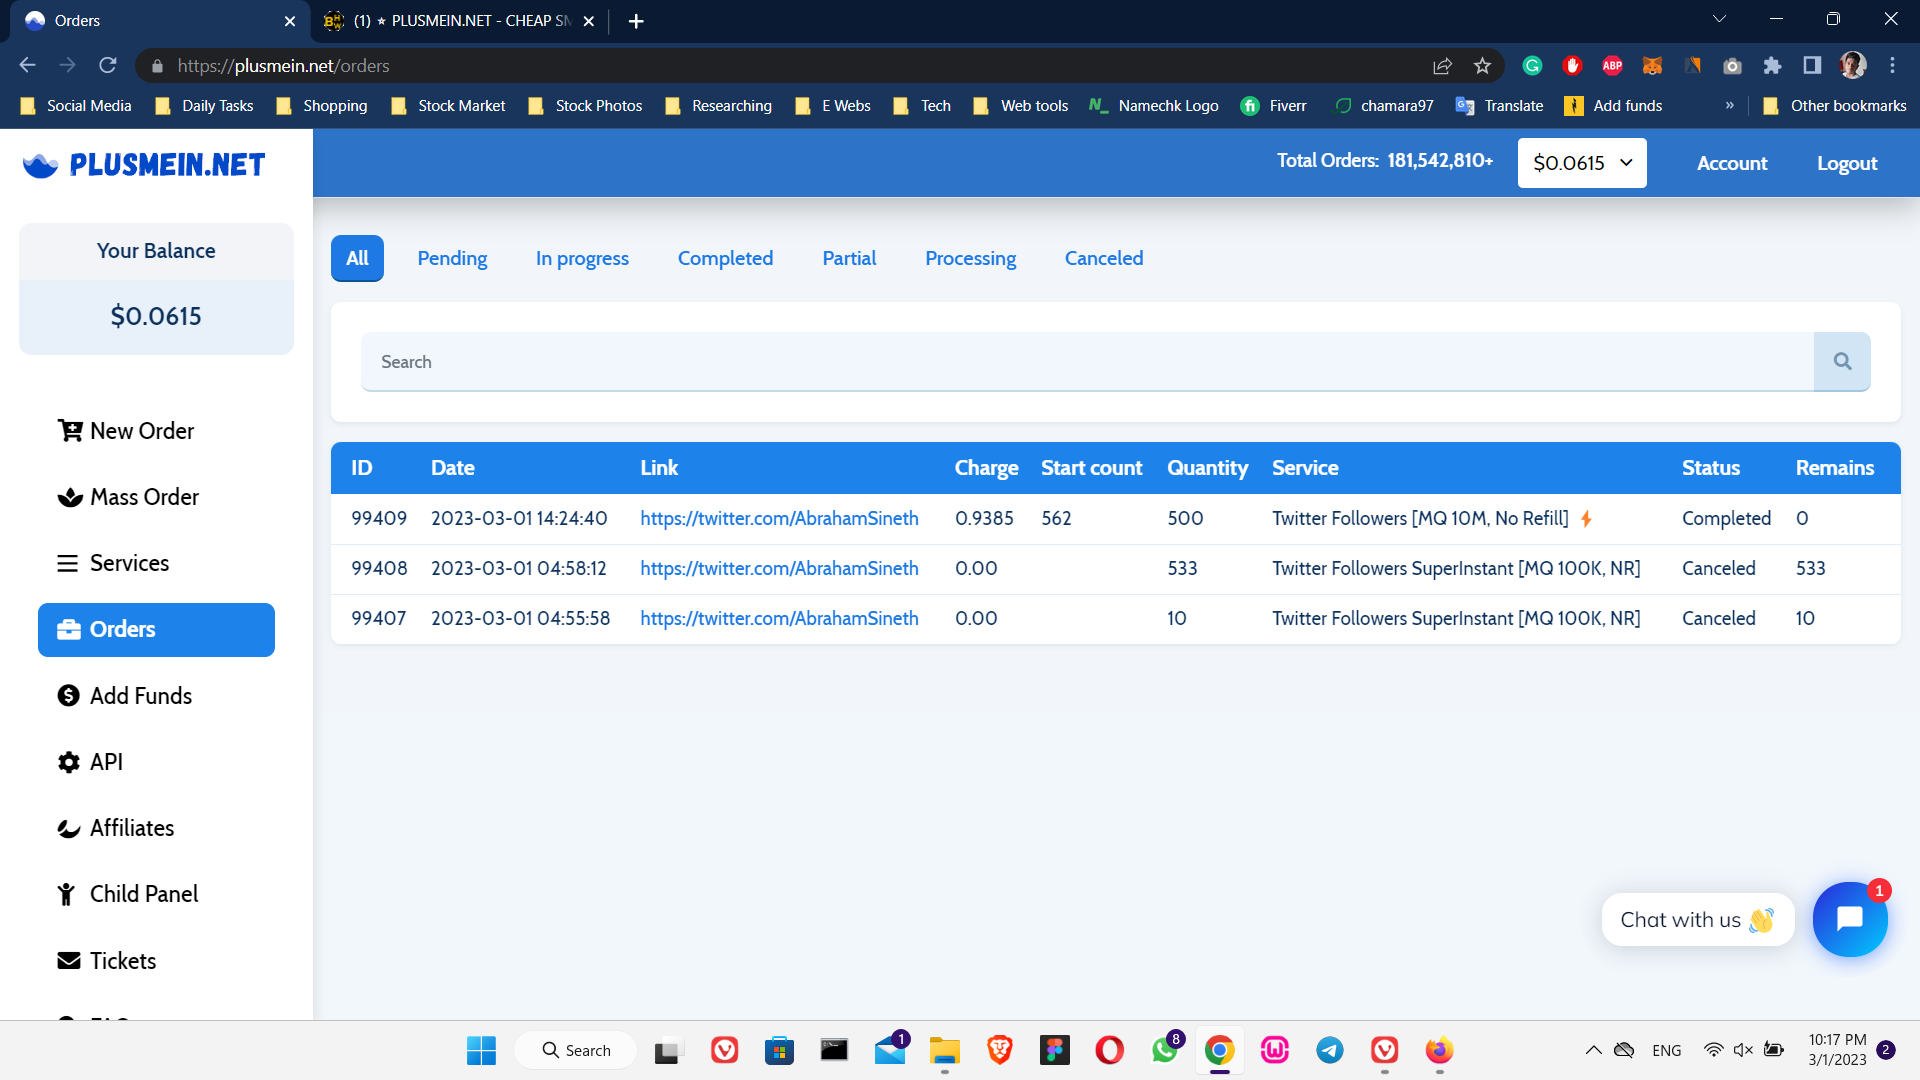Go back to the previous page
1920x1080 pixels.
tap(28, 66)
